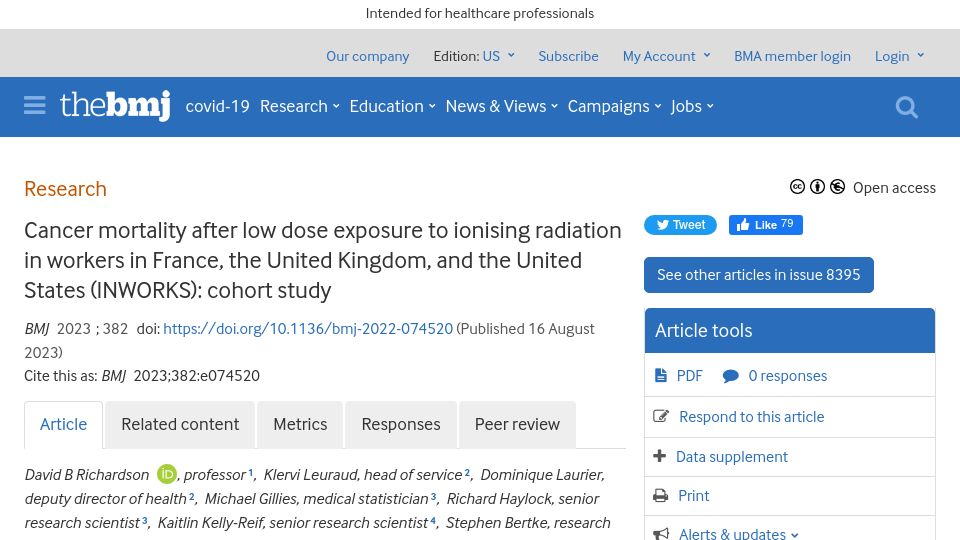Expand the Education navigation menu

pos(392,106)
